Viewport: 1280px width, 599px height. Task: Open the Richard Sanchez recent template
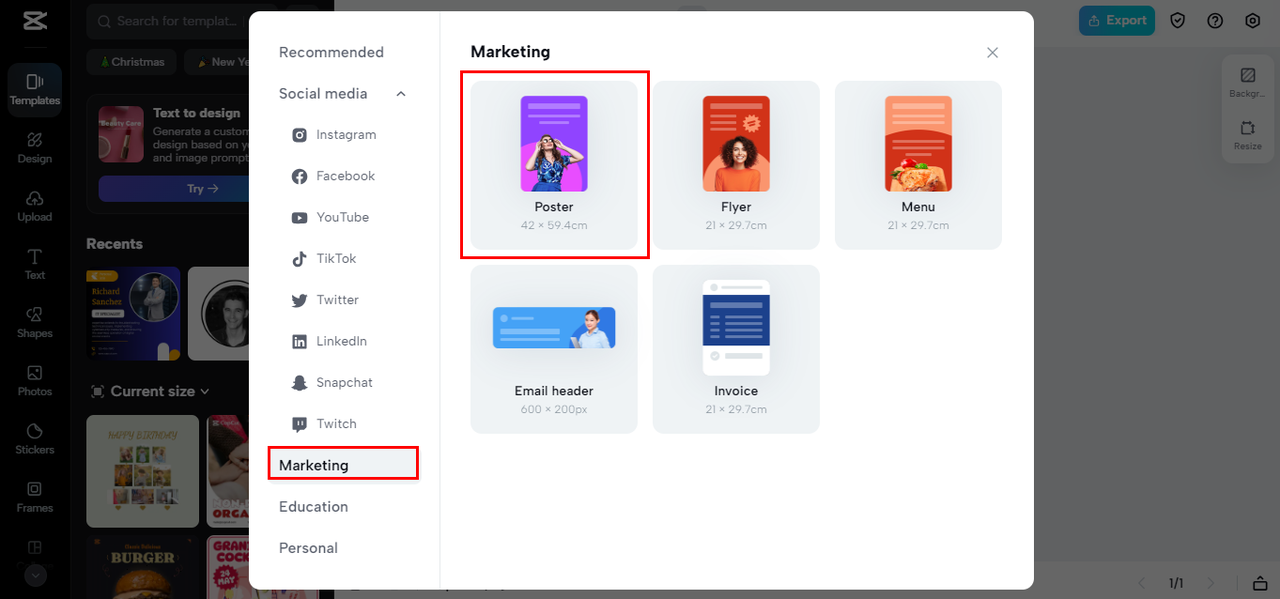click(133, 313)
